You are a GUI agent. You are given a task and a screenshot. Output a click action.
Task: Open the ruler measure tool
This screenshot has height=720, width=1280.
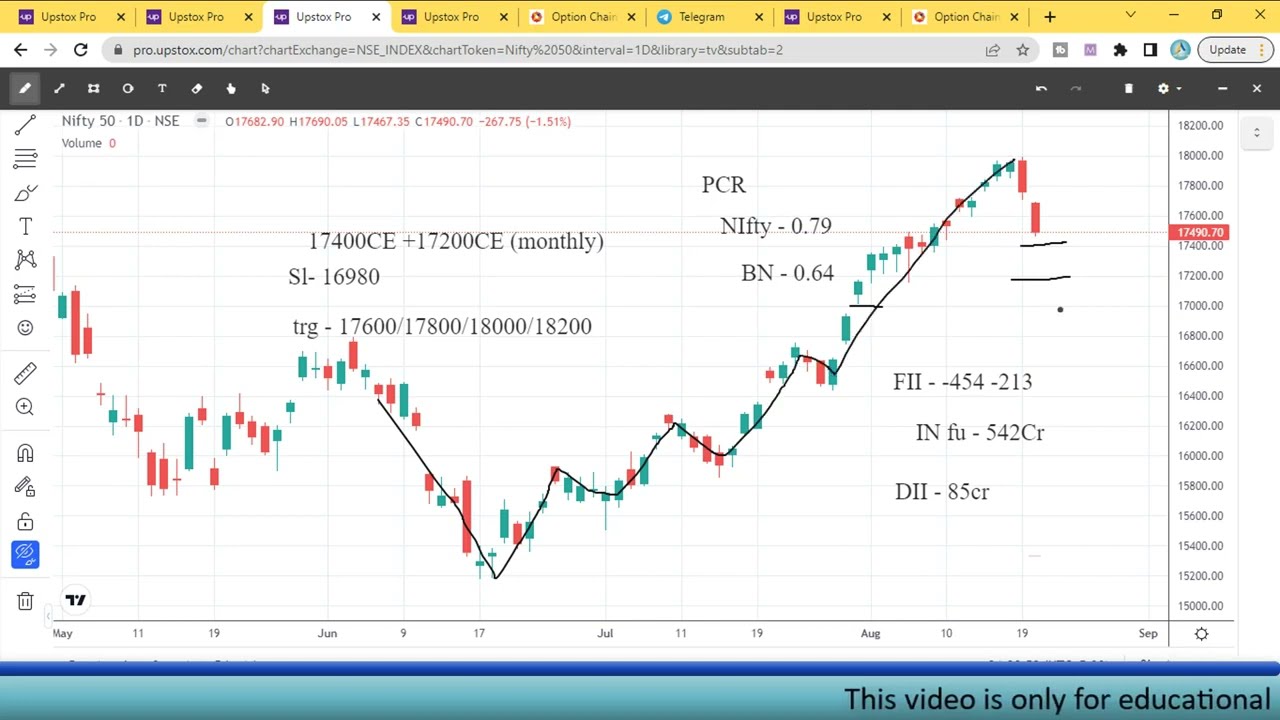(x=25, y=373)
